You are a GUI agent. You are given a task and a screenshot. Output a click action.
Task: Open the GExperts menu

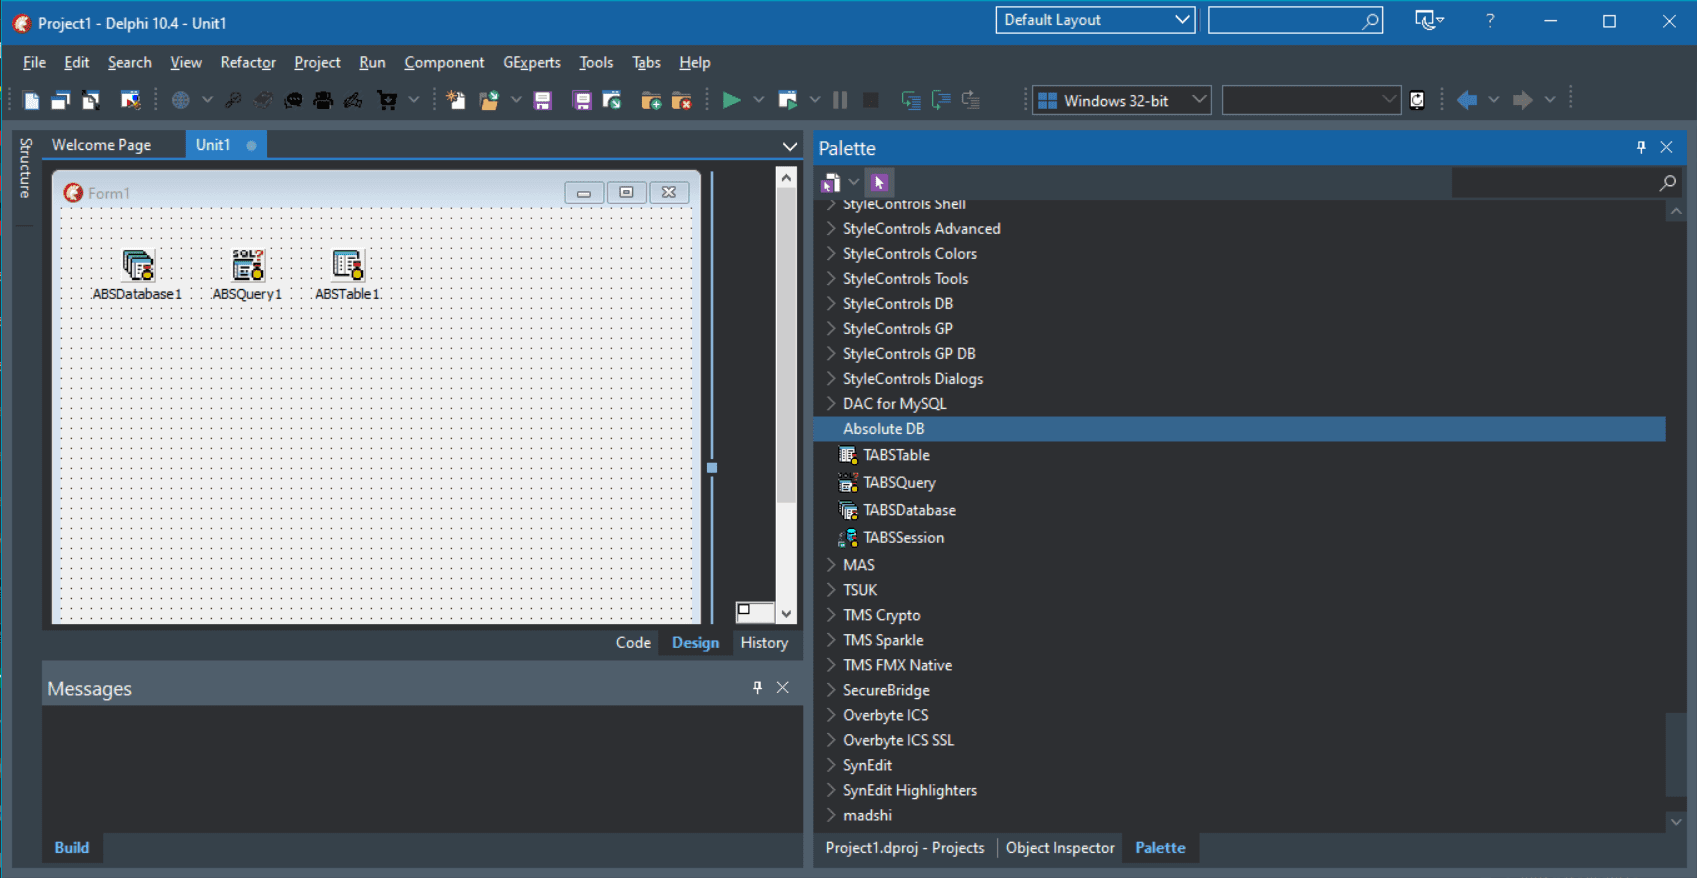click(x=532, y=62)
